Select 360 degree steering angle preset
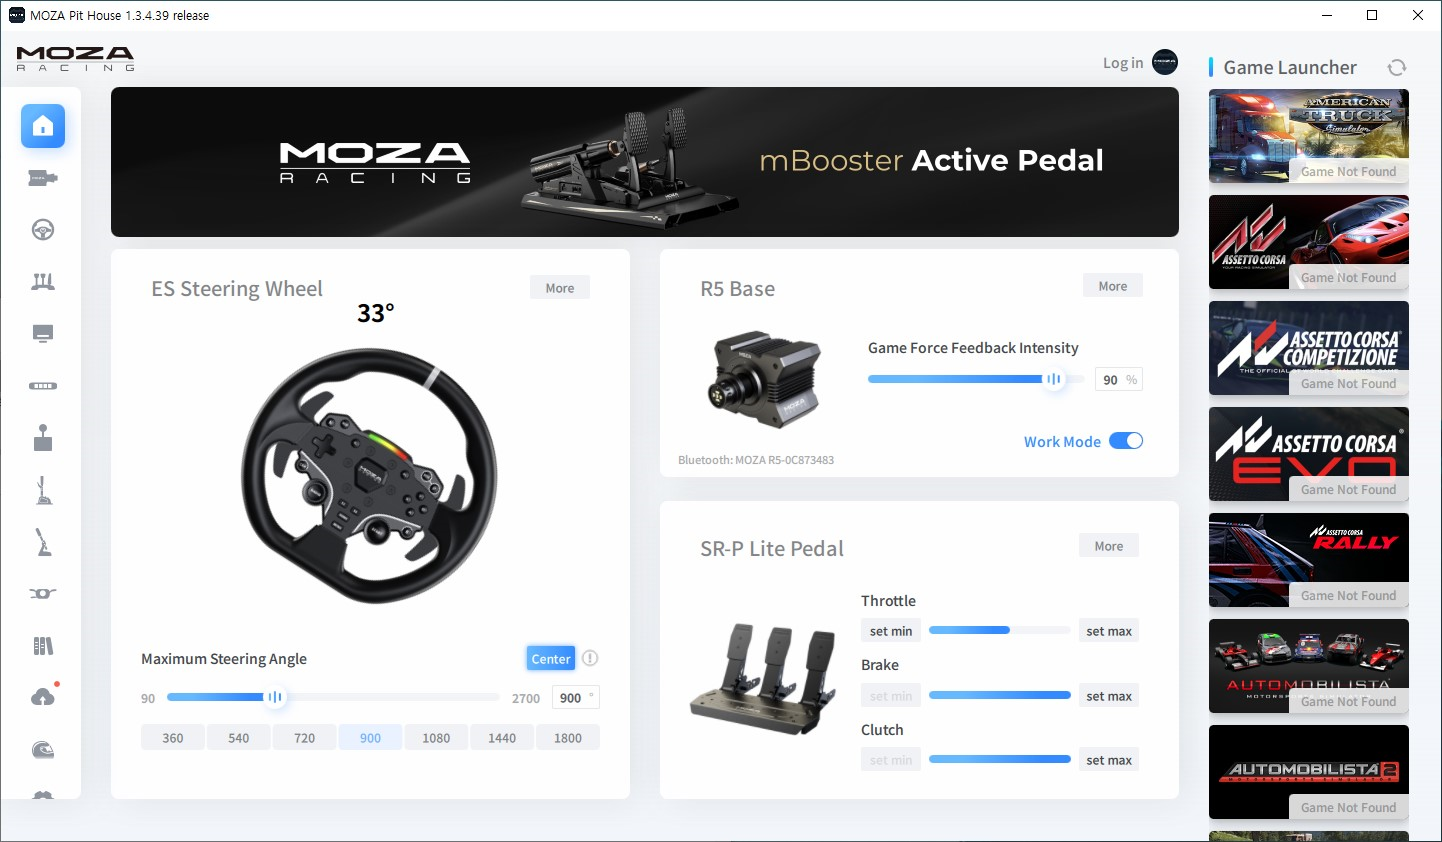 [x=173, y=738]
